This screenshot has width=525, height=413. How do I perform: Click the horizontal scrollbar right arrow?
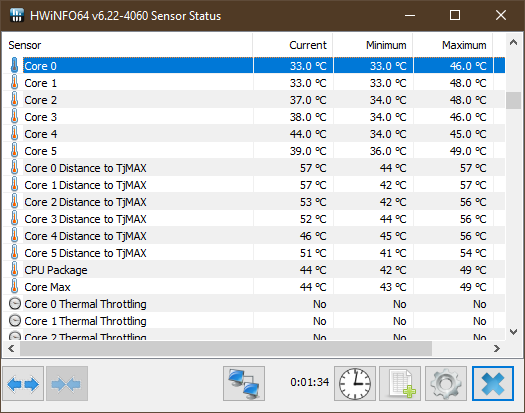point(497,349)
